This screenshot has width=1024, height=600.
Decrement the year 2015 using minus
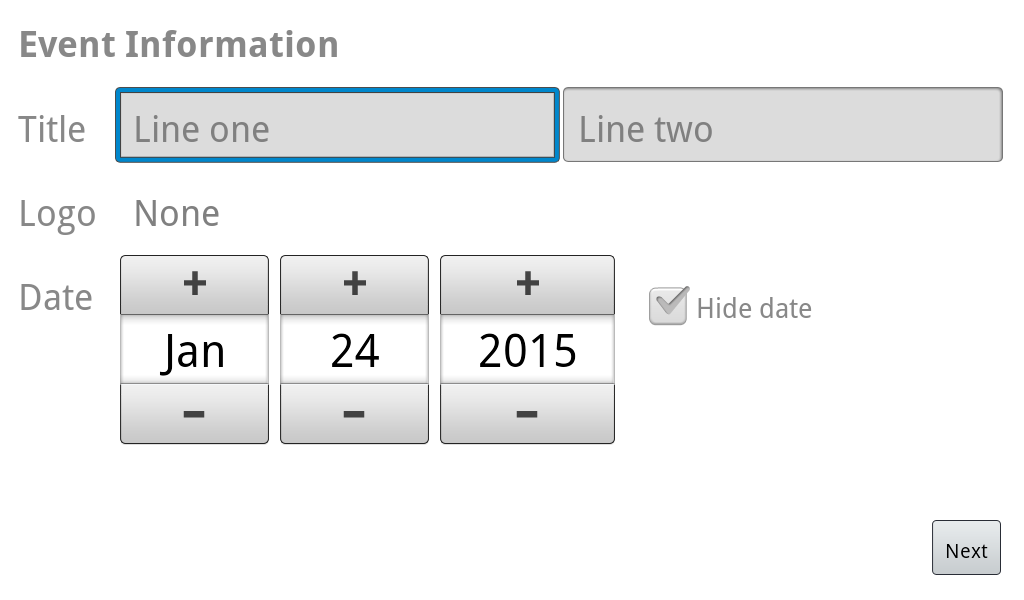(527, 414)
